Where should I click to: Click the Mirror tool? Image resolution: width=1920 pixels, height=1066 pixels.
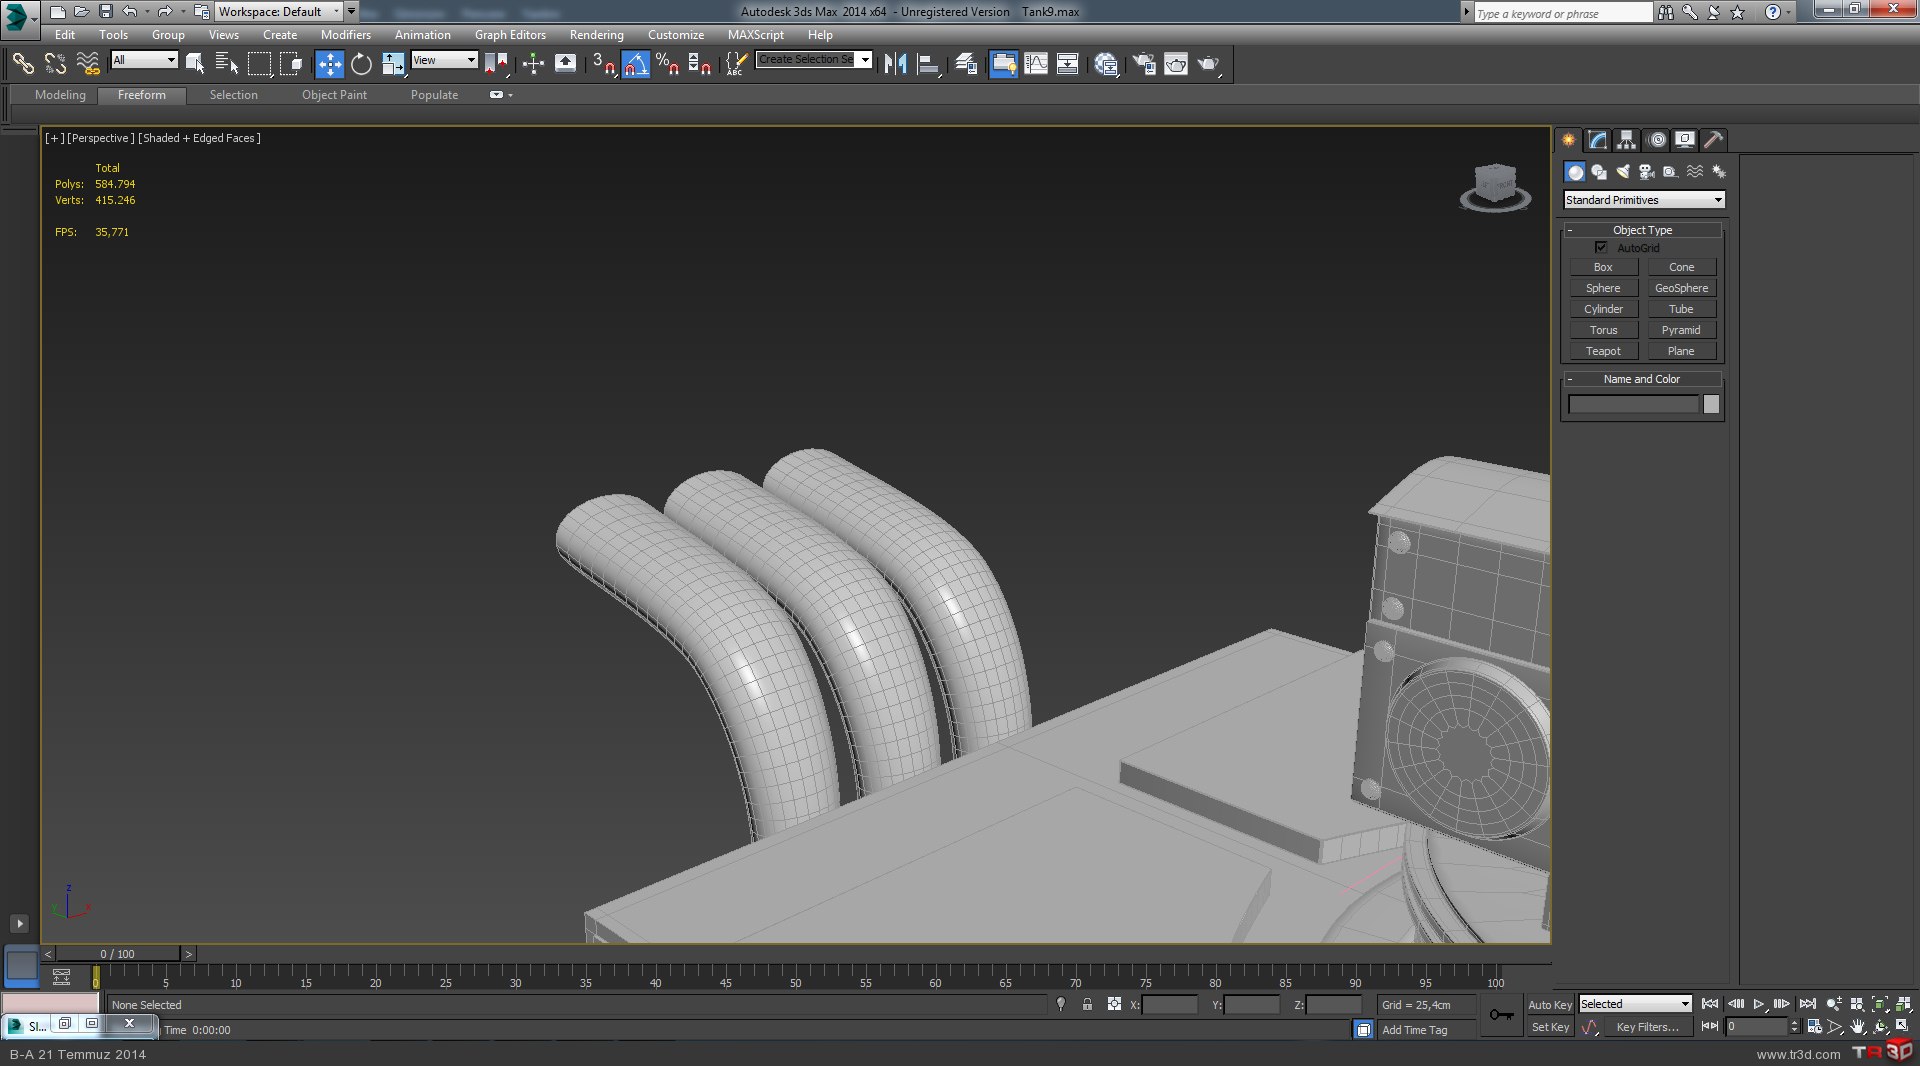coord(895,64)
